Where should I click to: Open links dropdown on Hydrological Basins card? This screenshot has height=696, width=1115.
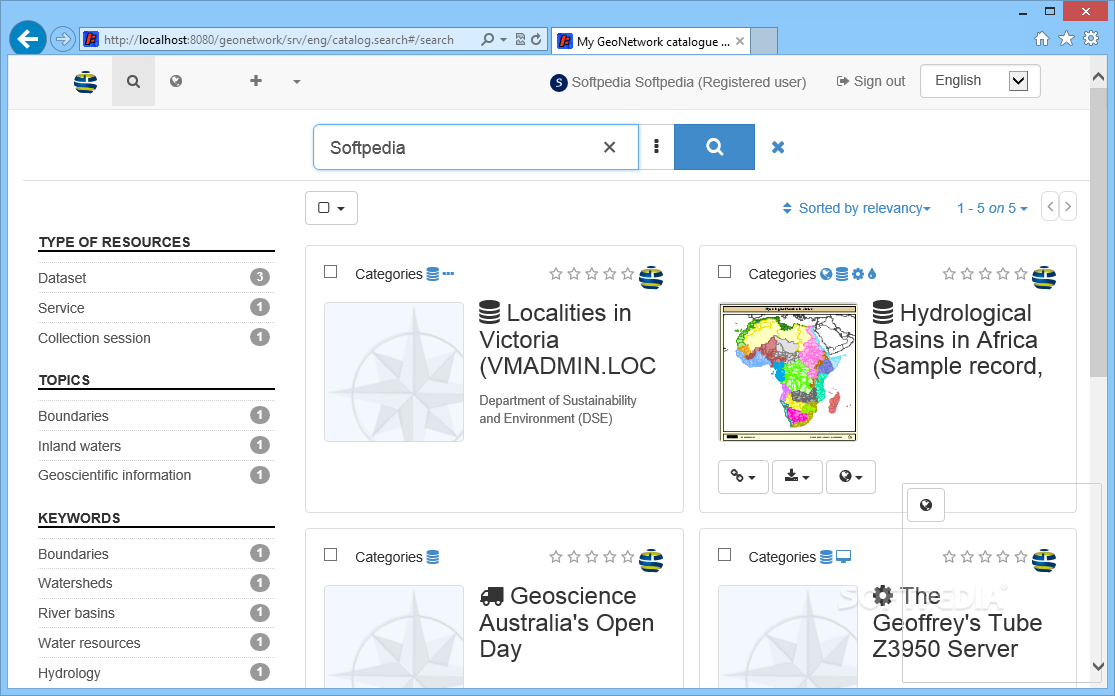[x=743, y=476]
